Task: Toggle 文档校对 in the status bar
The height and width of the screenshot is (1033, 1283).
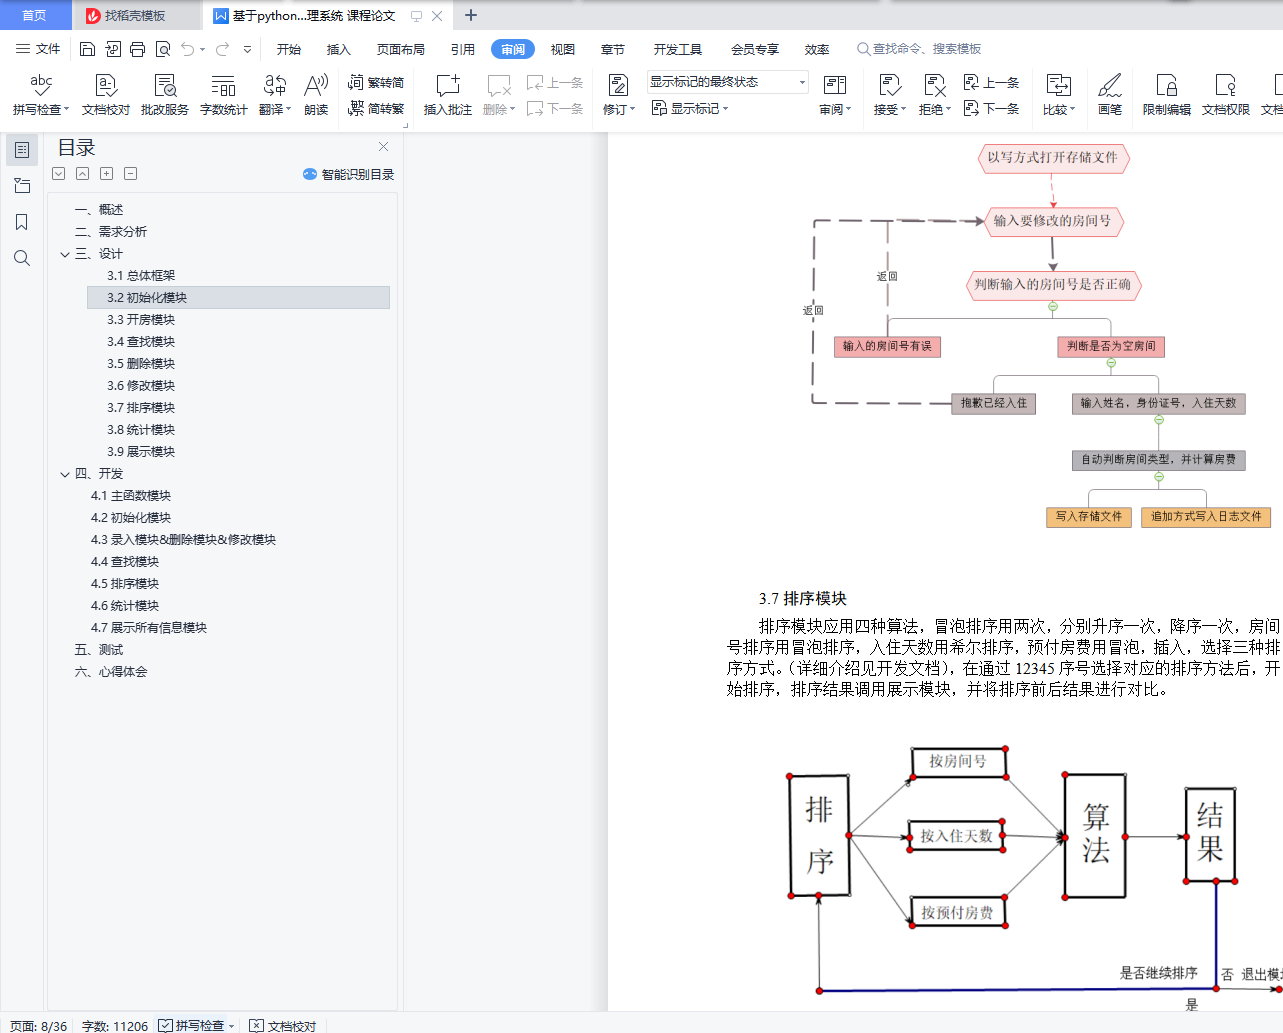Action: pyautogui.click(x=283, y=1025)
